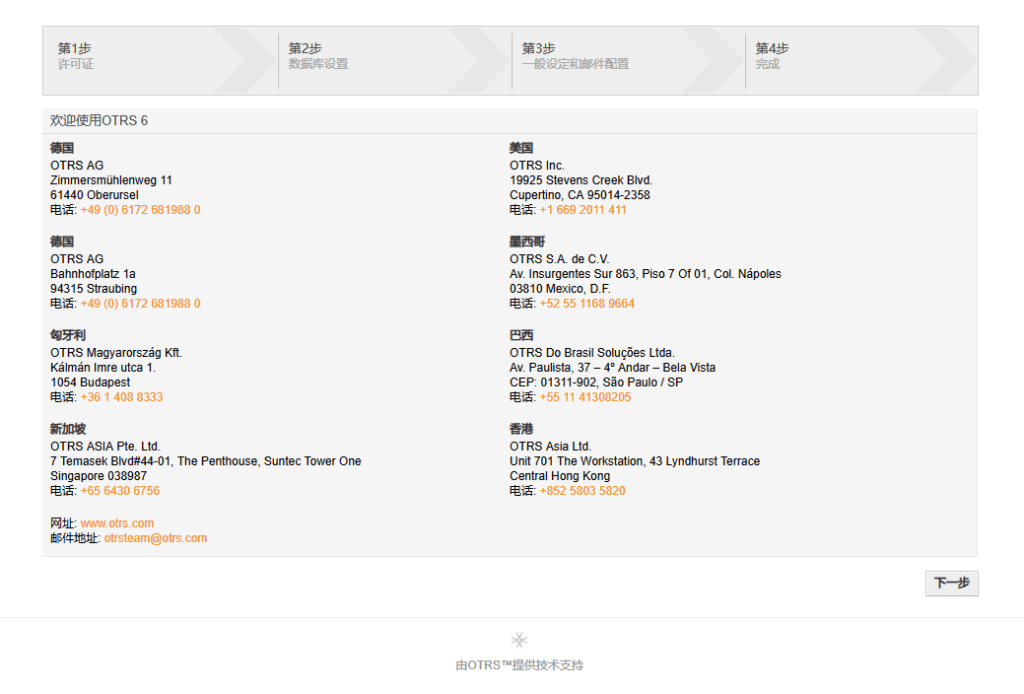Image resolution: width=1024 pixels, height=694 pixels.
Task: Click the Cupertino, CA 95014-2358 line
Action: click(x=580, y=195)
